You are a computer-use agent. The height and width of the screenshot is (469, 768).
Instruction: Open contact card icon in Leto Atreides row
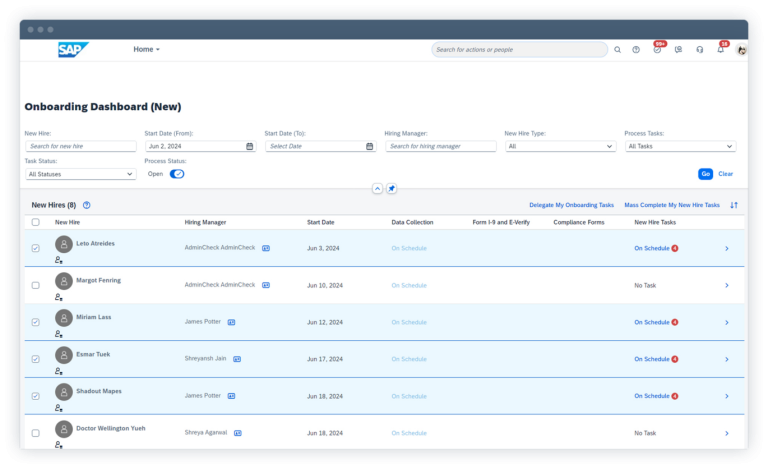point(266,248)
